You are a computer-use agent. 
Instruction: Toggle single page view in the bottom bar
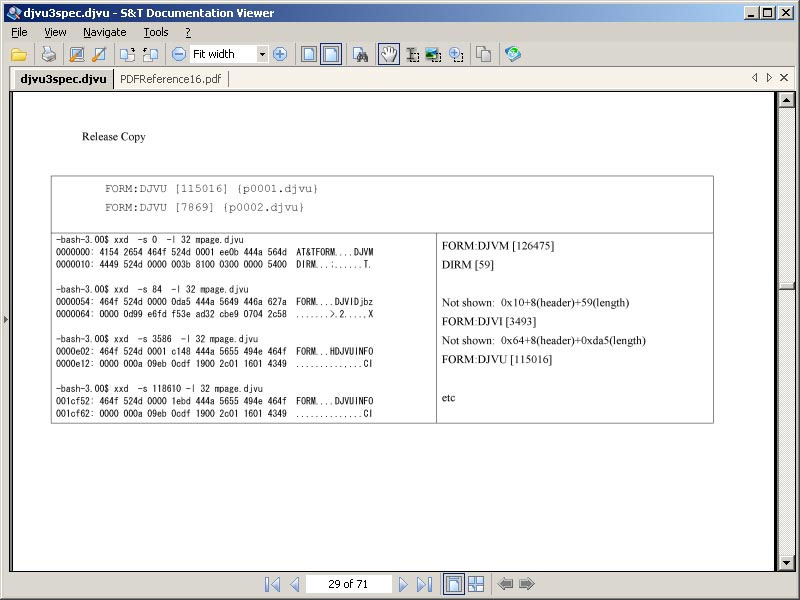[x=454, y=584]
